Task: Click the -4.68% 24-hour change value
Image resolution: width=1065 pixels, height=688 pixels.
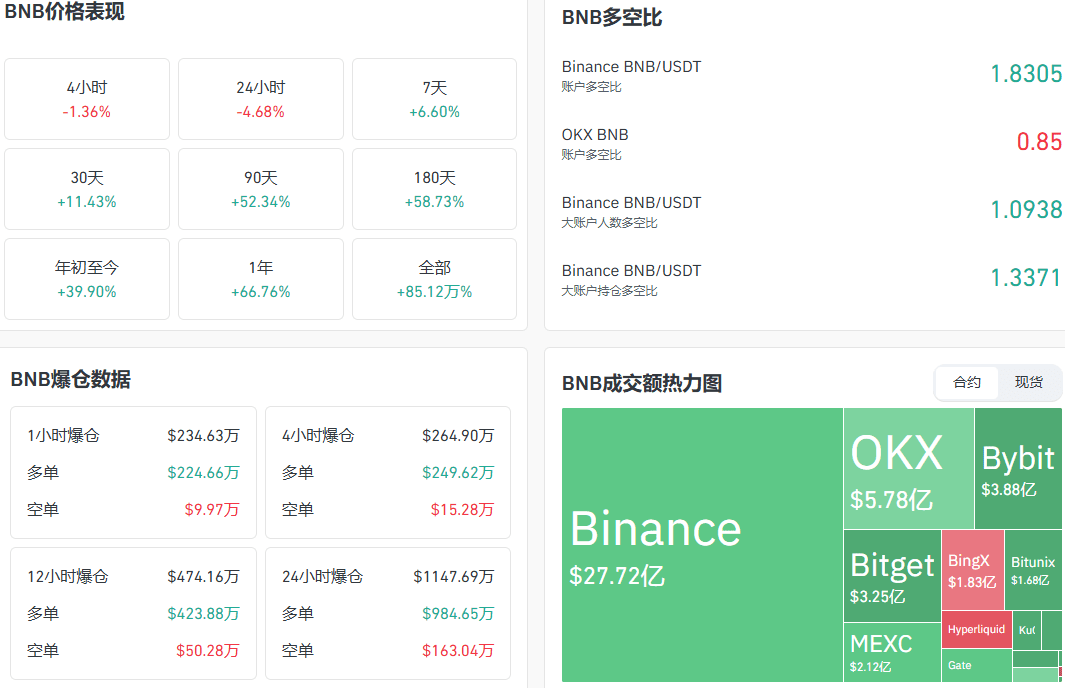Action: [261, 112]
